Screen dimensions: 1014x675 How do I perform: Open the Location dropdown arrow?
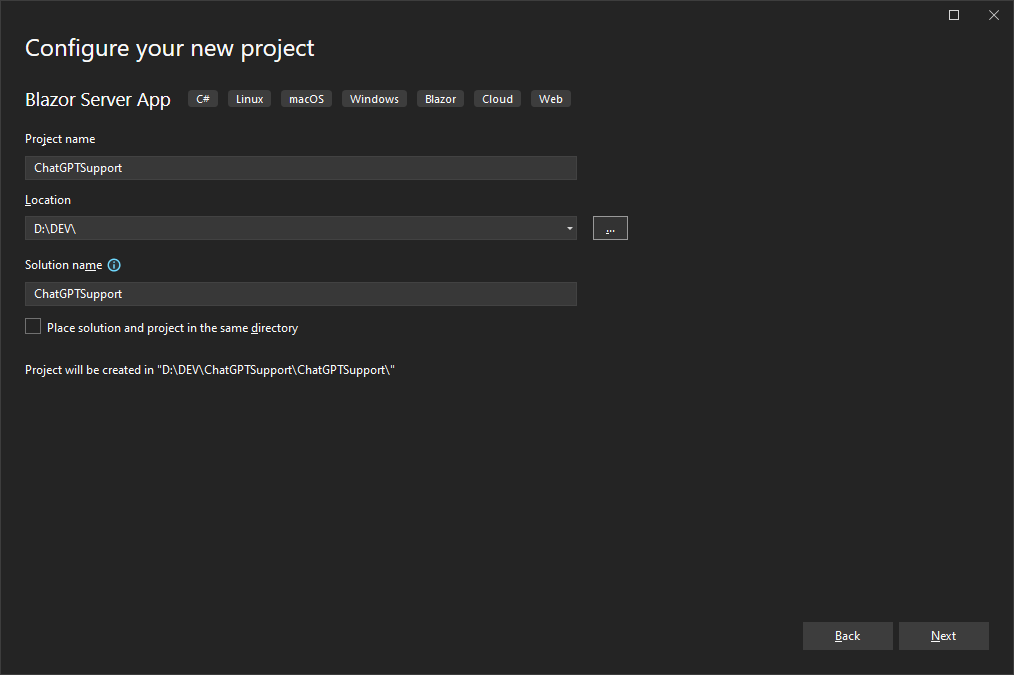(x=569, y=228)
